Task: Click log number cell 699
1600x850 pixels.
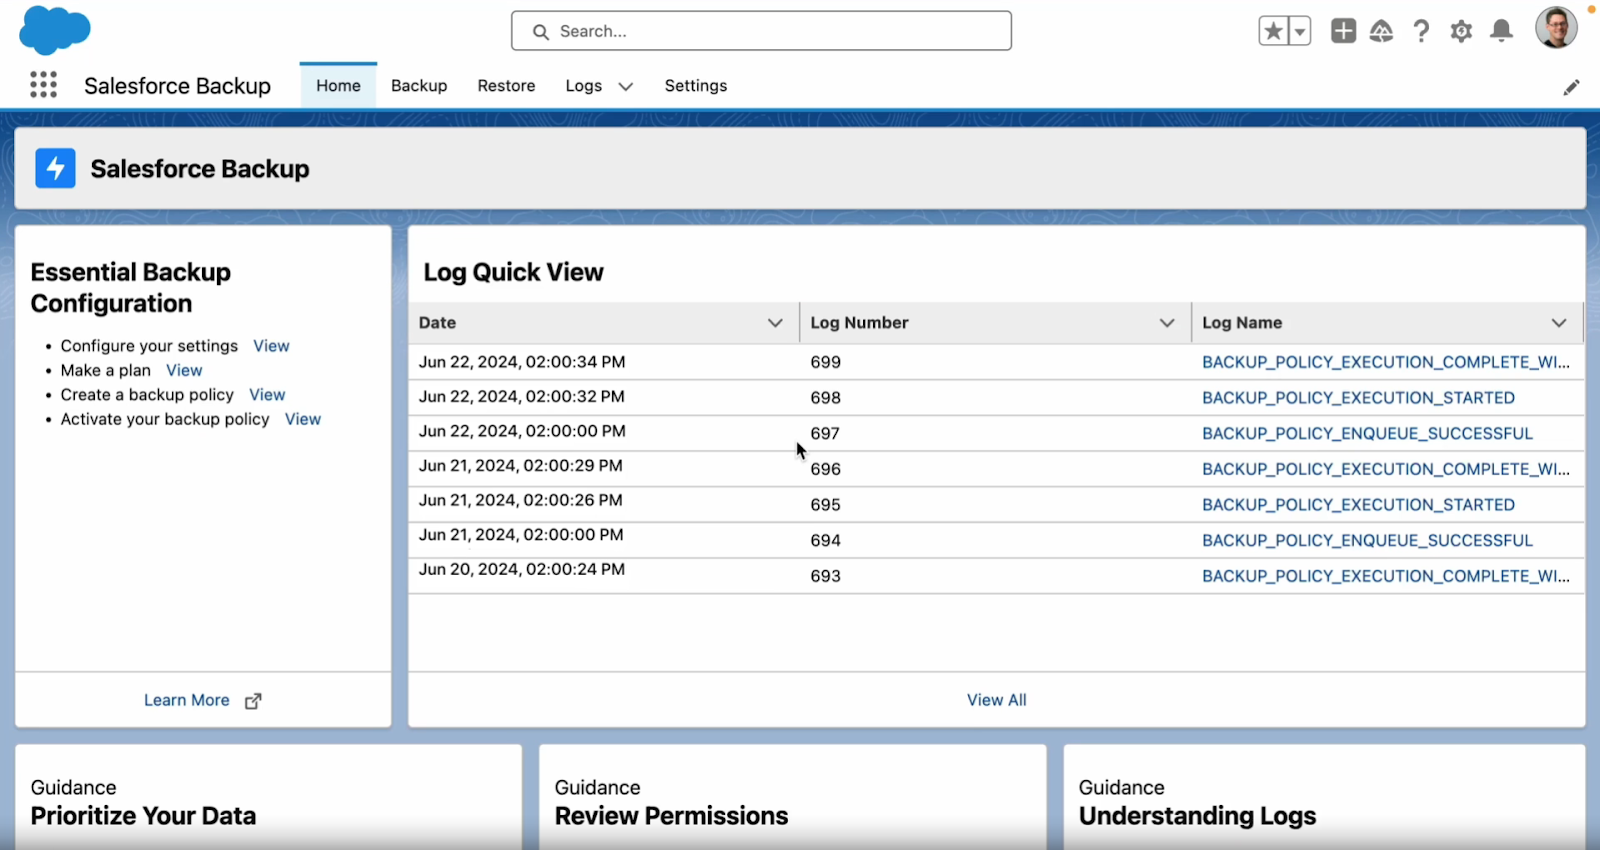Action: click(825, 362)
